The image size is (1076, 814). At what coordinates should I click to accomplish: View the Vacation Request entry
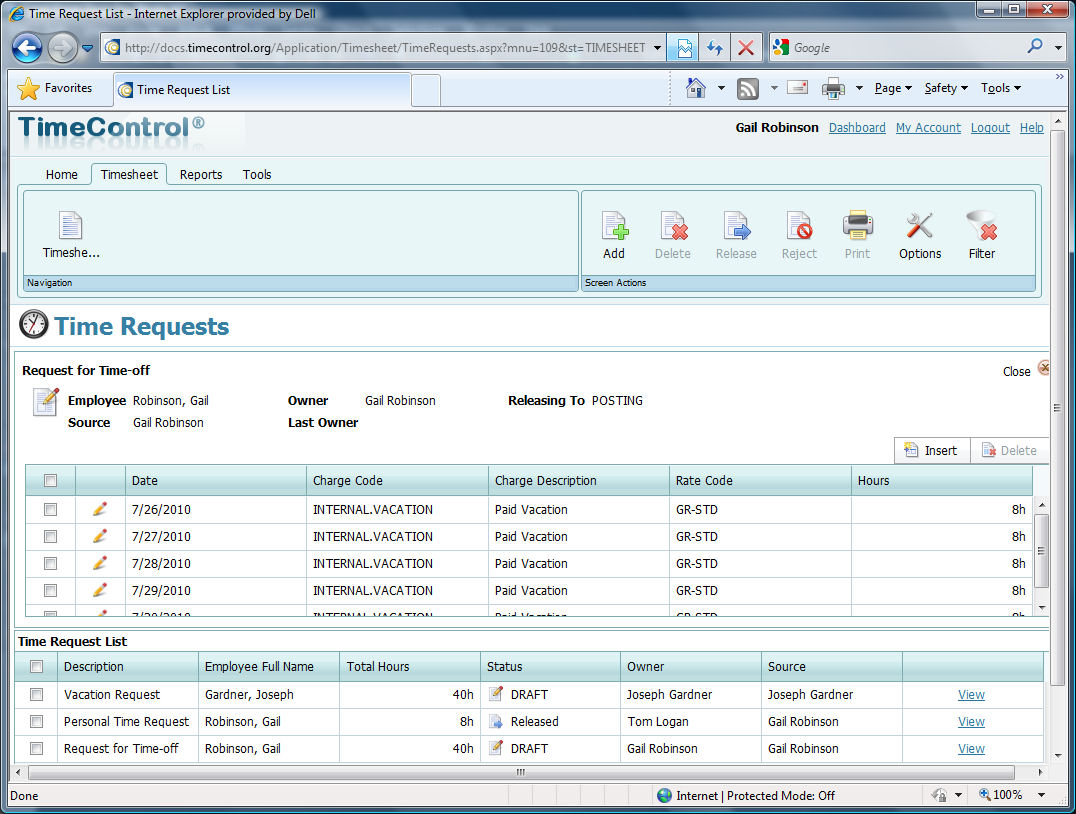click(971, 695)
